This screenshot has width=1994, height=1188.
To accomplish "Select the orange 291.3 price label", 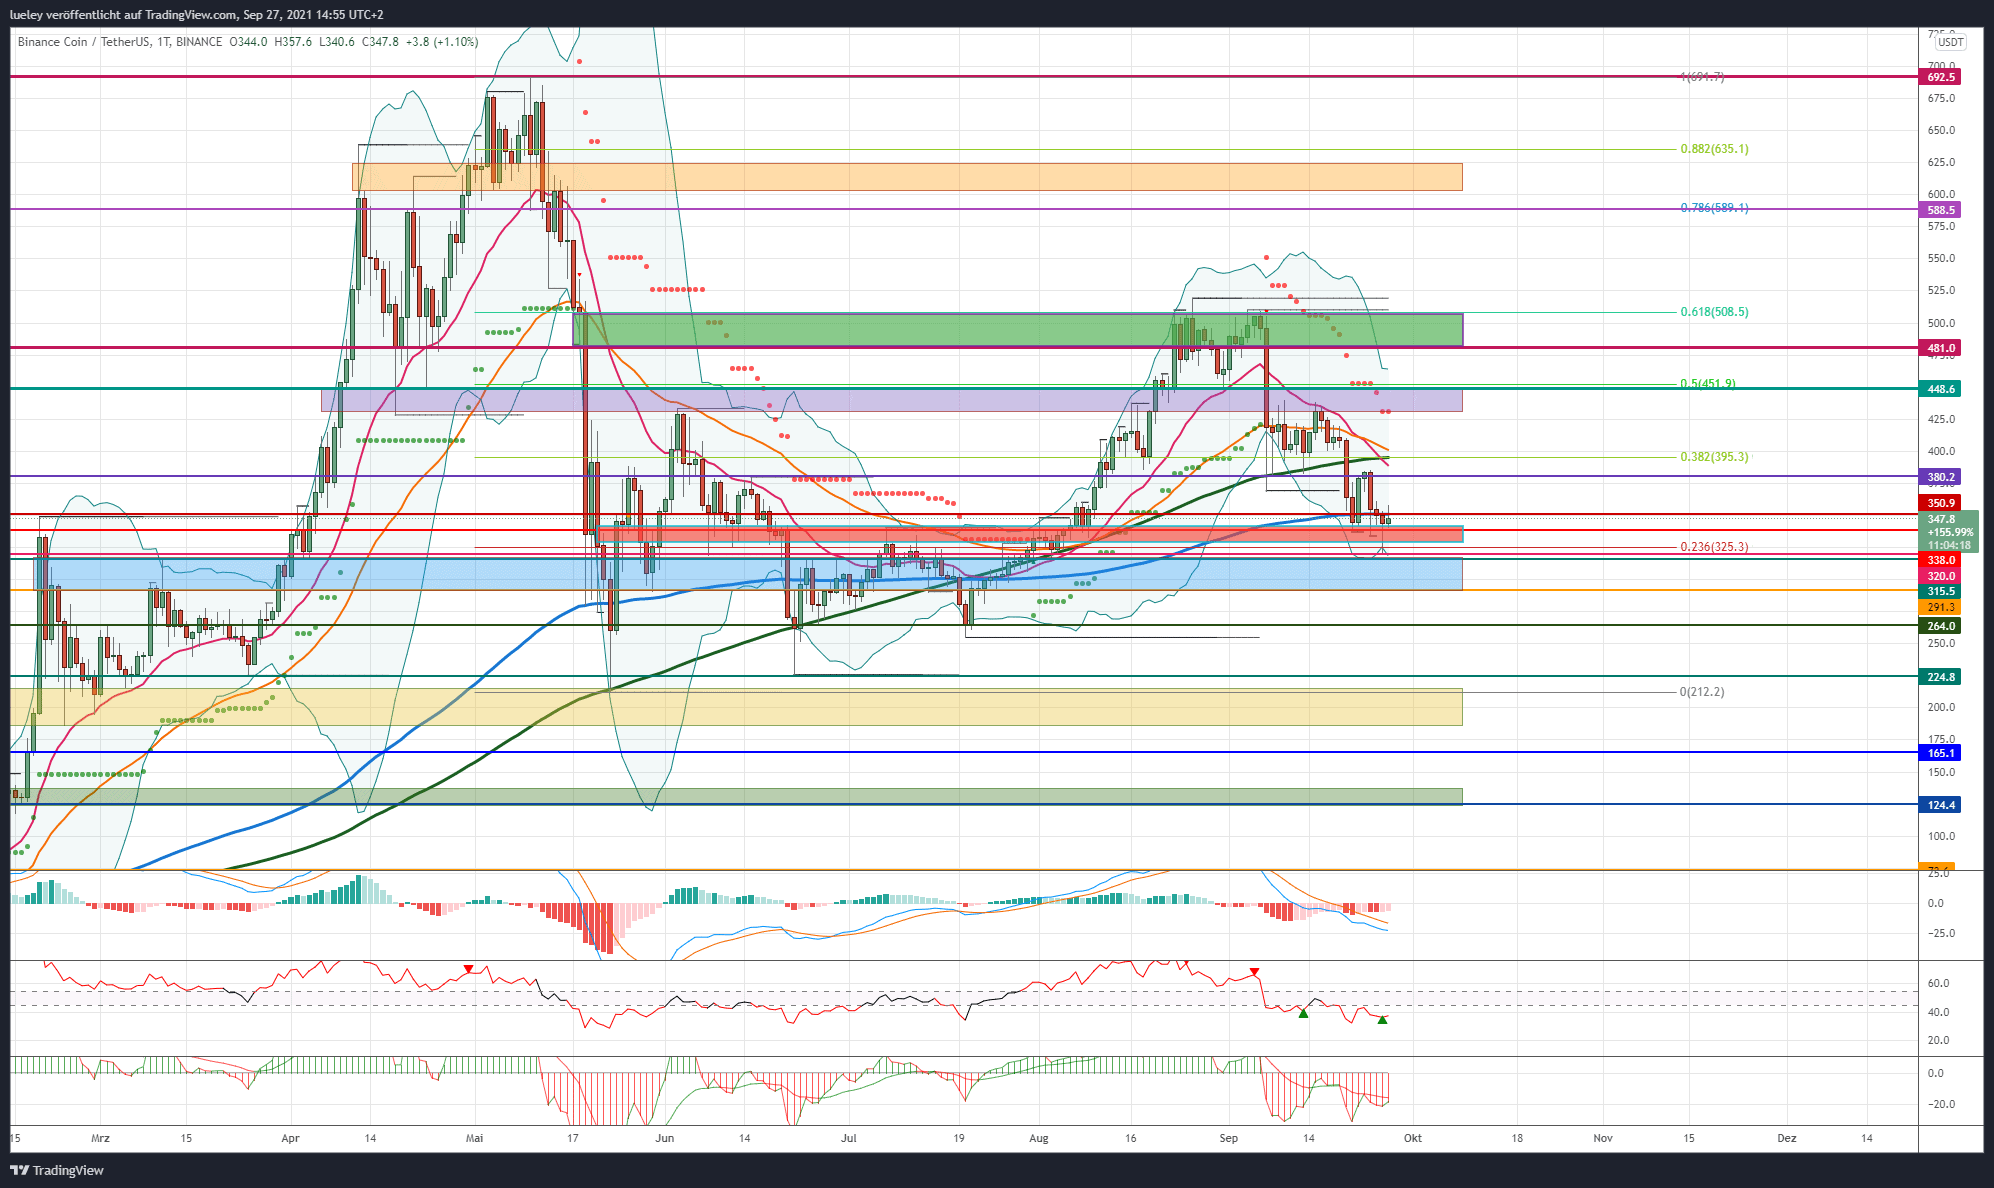I will click(1939, 608).
